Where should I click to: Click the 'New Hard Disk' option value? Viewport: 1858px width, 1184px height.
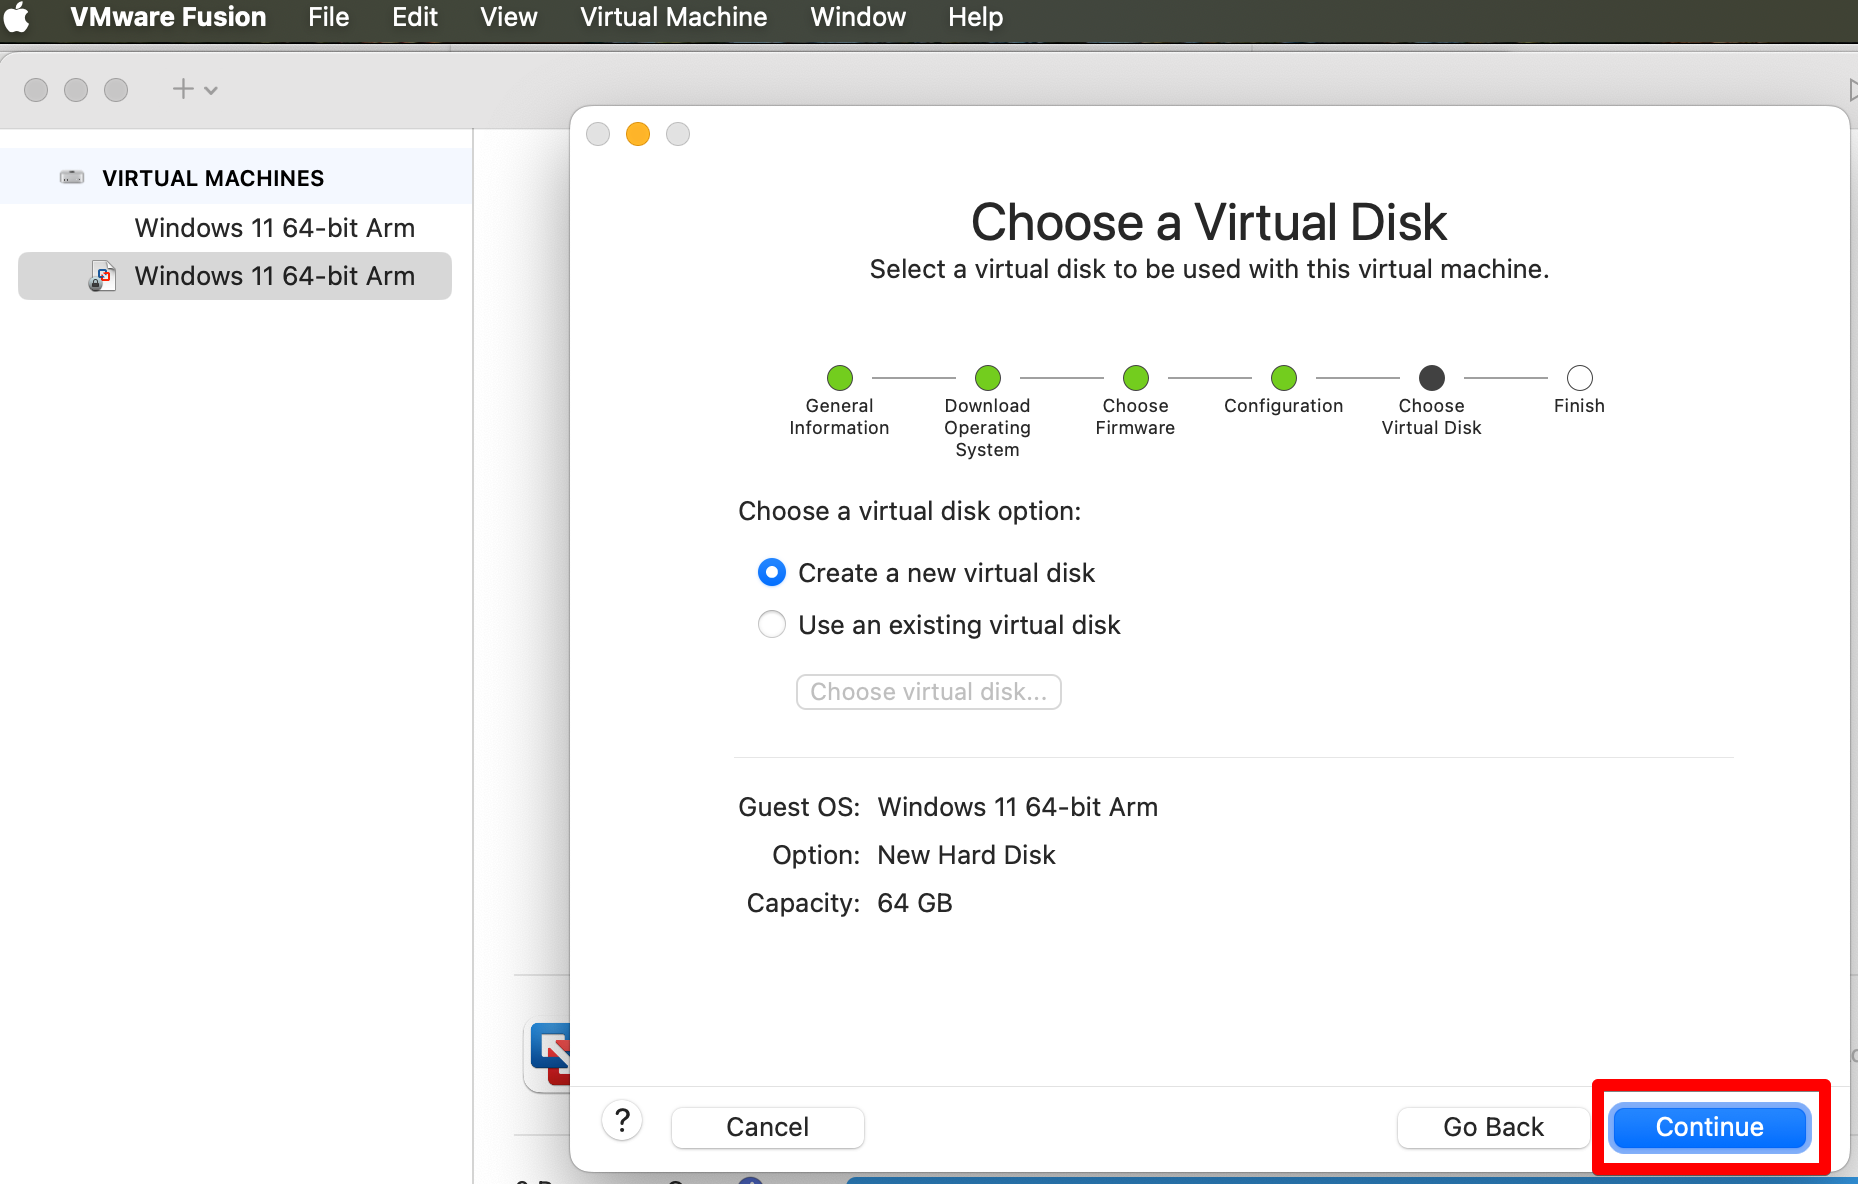tap(966, 855)
